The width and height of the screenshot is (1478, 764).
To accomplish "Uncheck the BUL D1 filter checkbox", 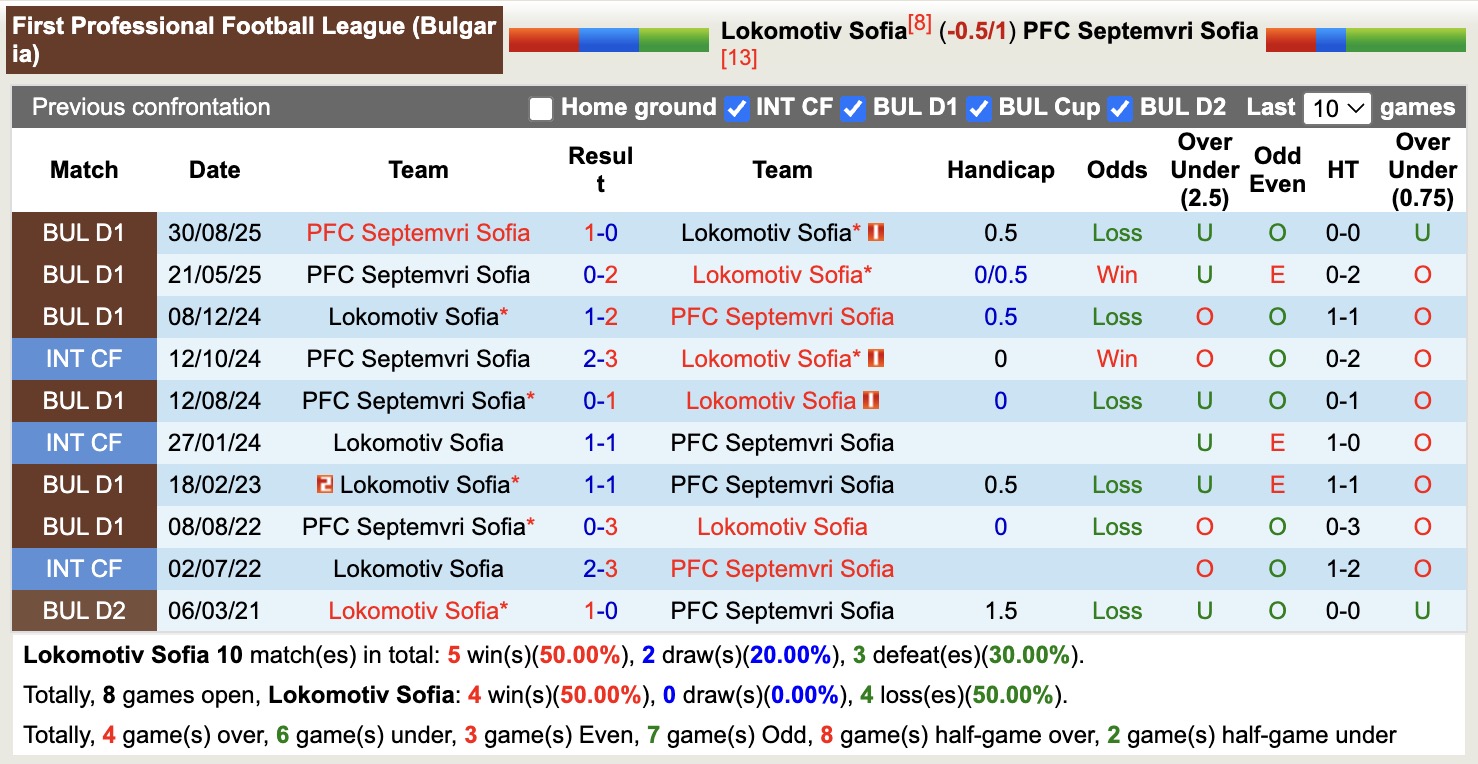I will (853, 108).
